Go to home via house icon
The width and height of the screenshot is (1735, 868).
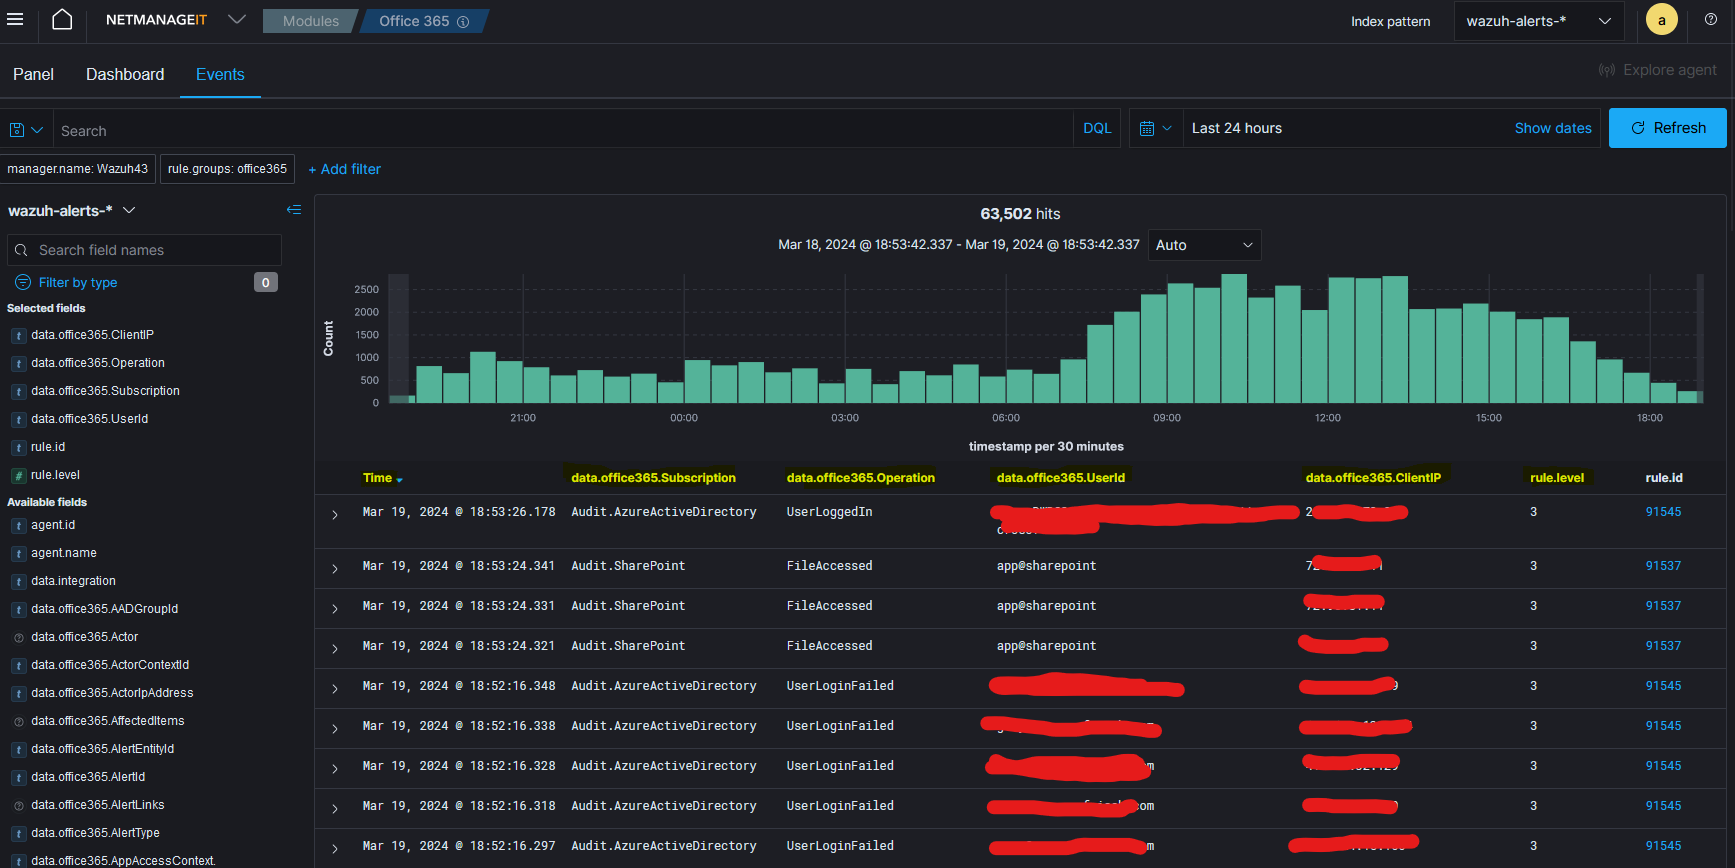click(62, 20)
